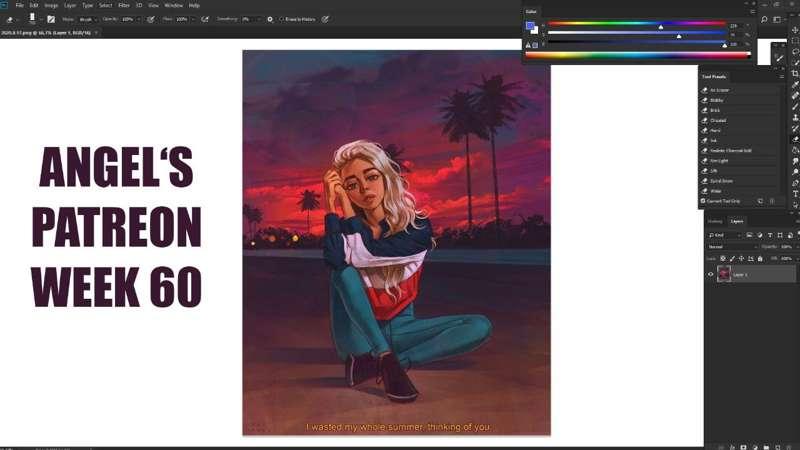This screenshot has width=800, height=450.
Task: Toggle the brush settings panel icon
Action: click(51, 19)
